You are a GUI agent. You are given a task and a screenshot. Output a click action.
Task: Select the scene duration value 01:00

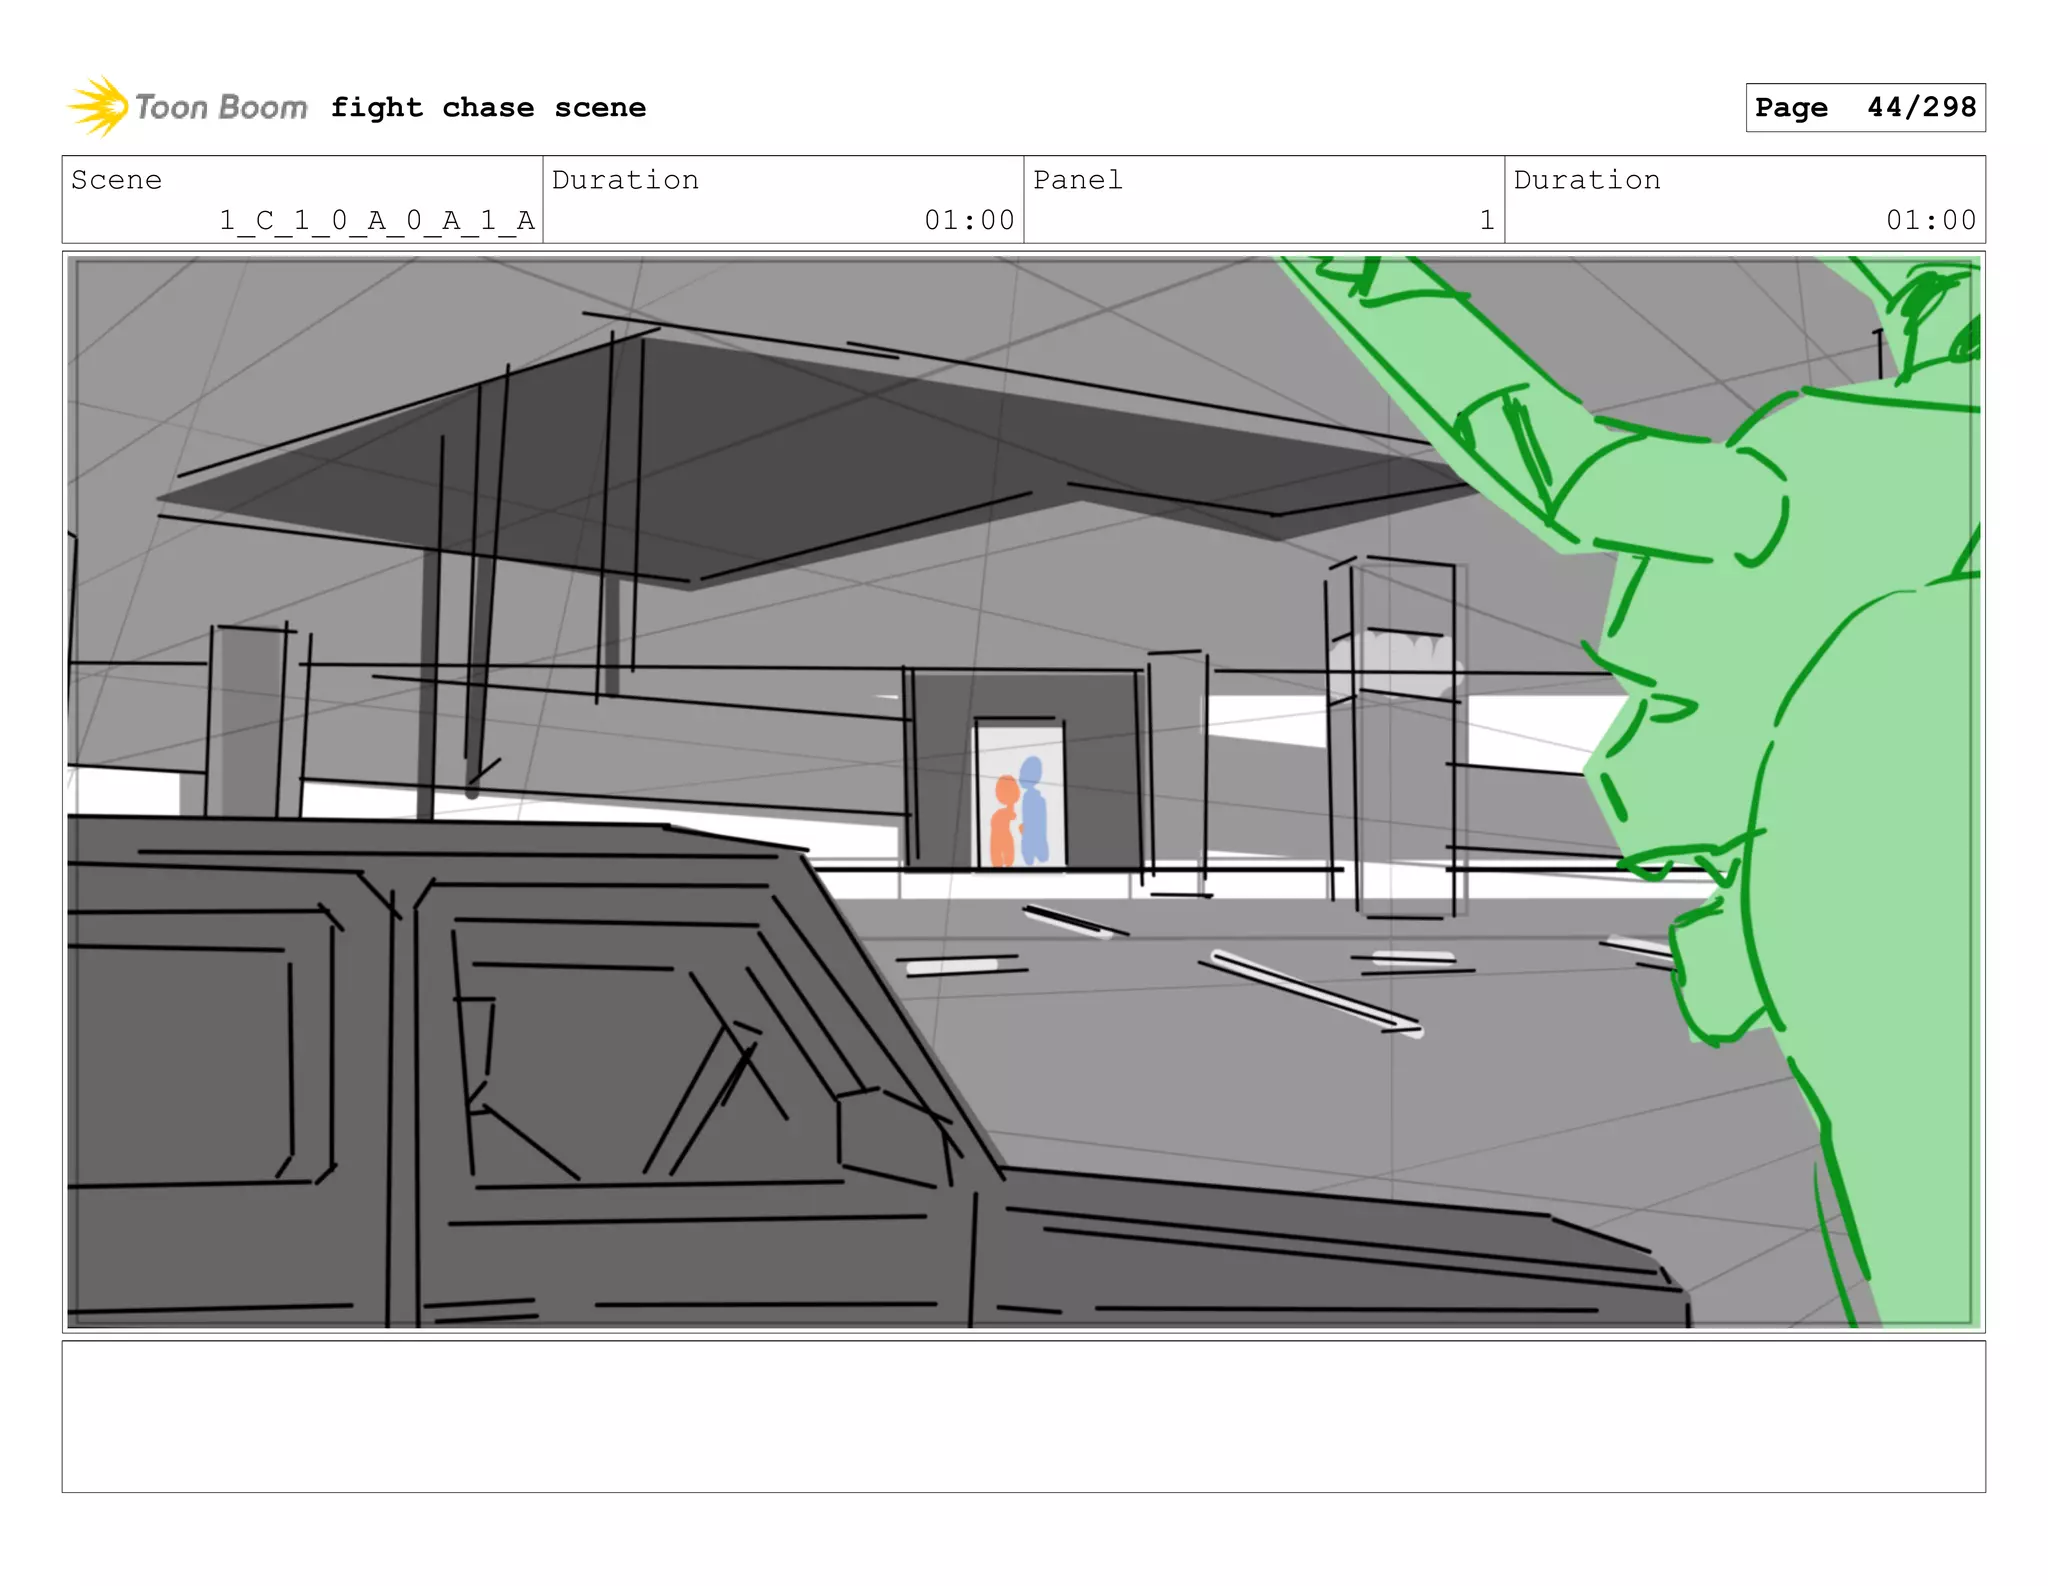pyautogui.click(x=969, y=220)
